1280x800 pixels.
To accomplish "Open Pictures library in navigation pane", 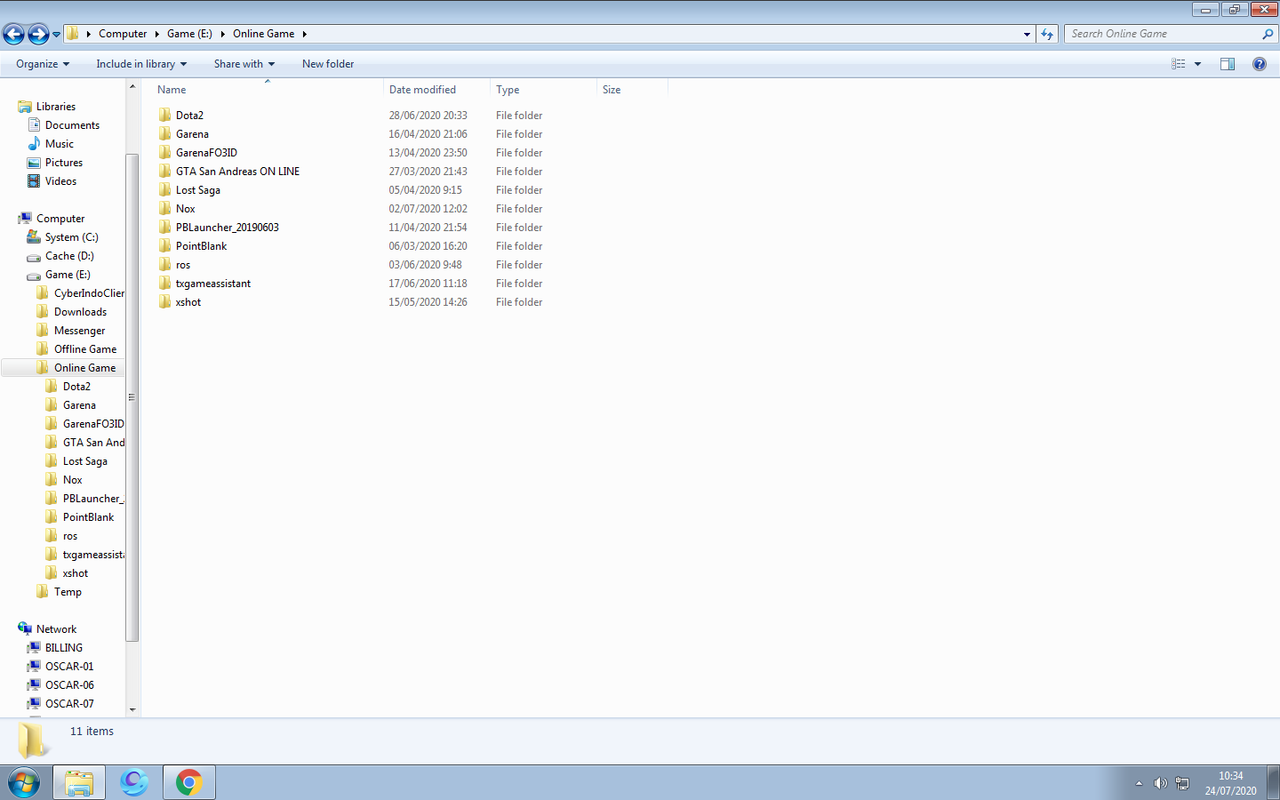I will (64, 162).
